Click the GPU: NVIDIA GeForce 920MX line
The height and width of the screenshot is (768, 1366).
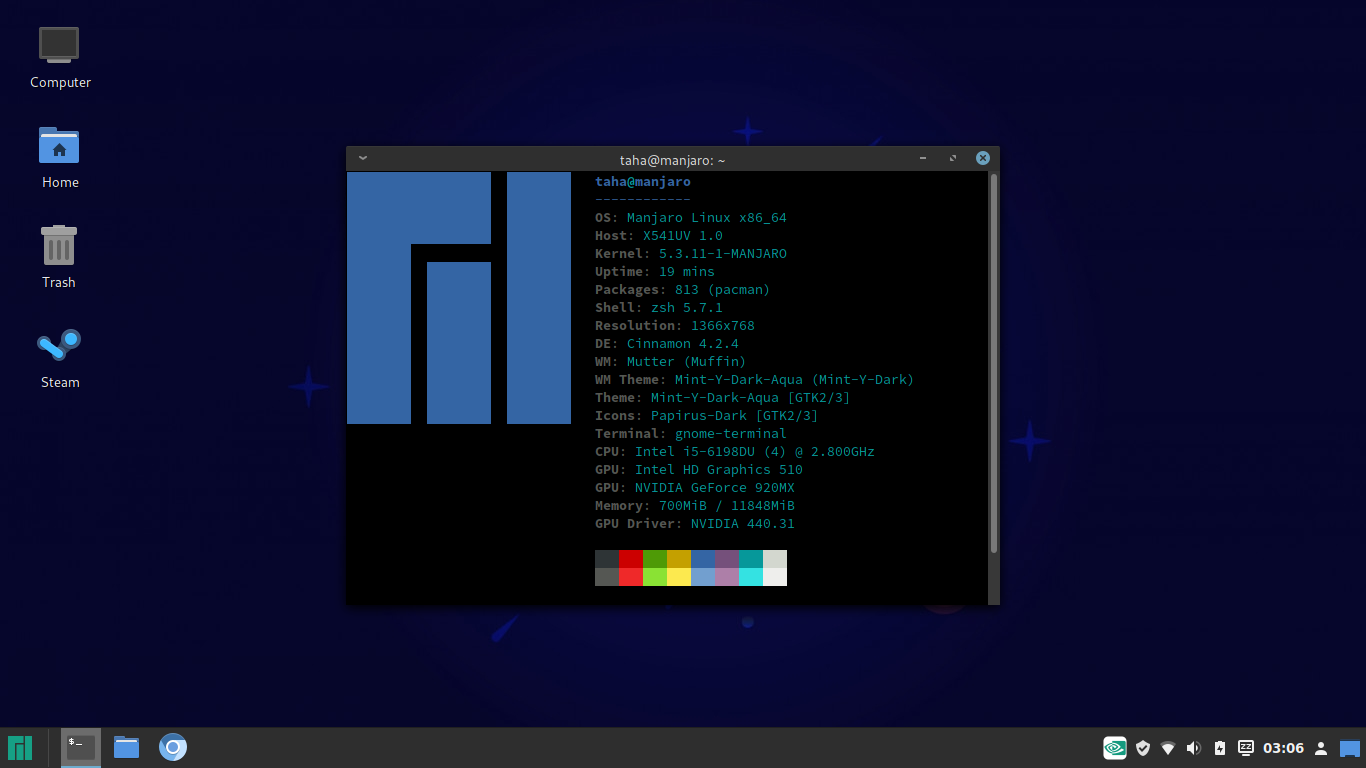point(695,487)
